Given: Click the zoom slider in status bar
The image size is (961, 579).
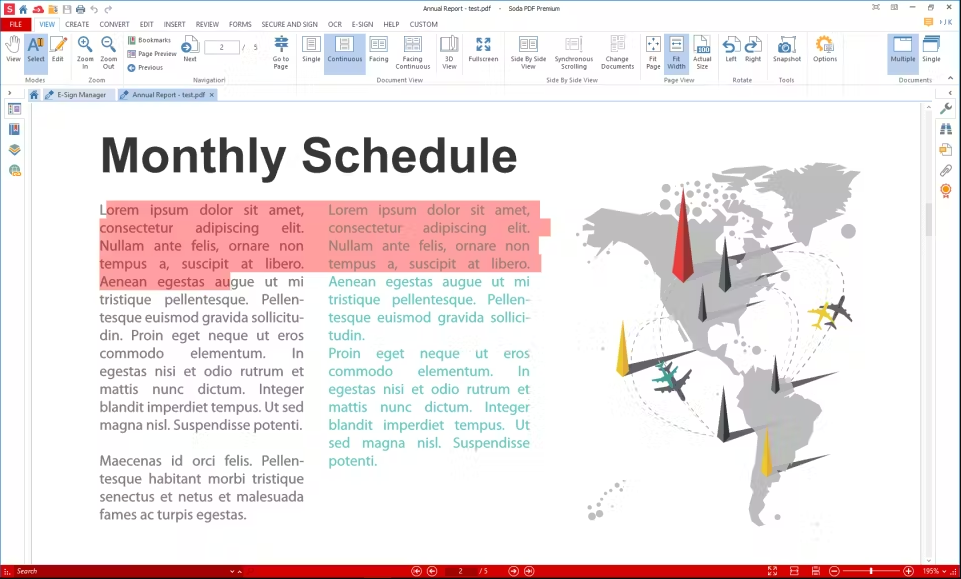Looking at the screenshot, I should pos(871,571).
